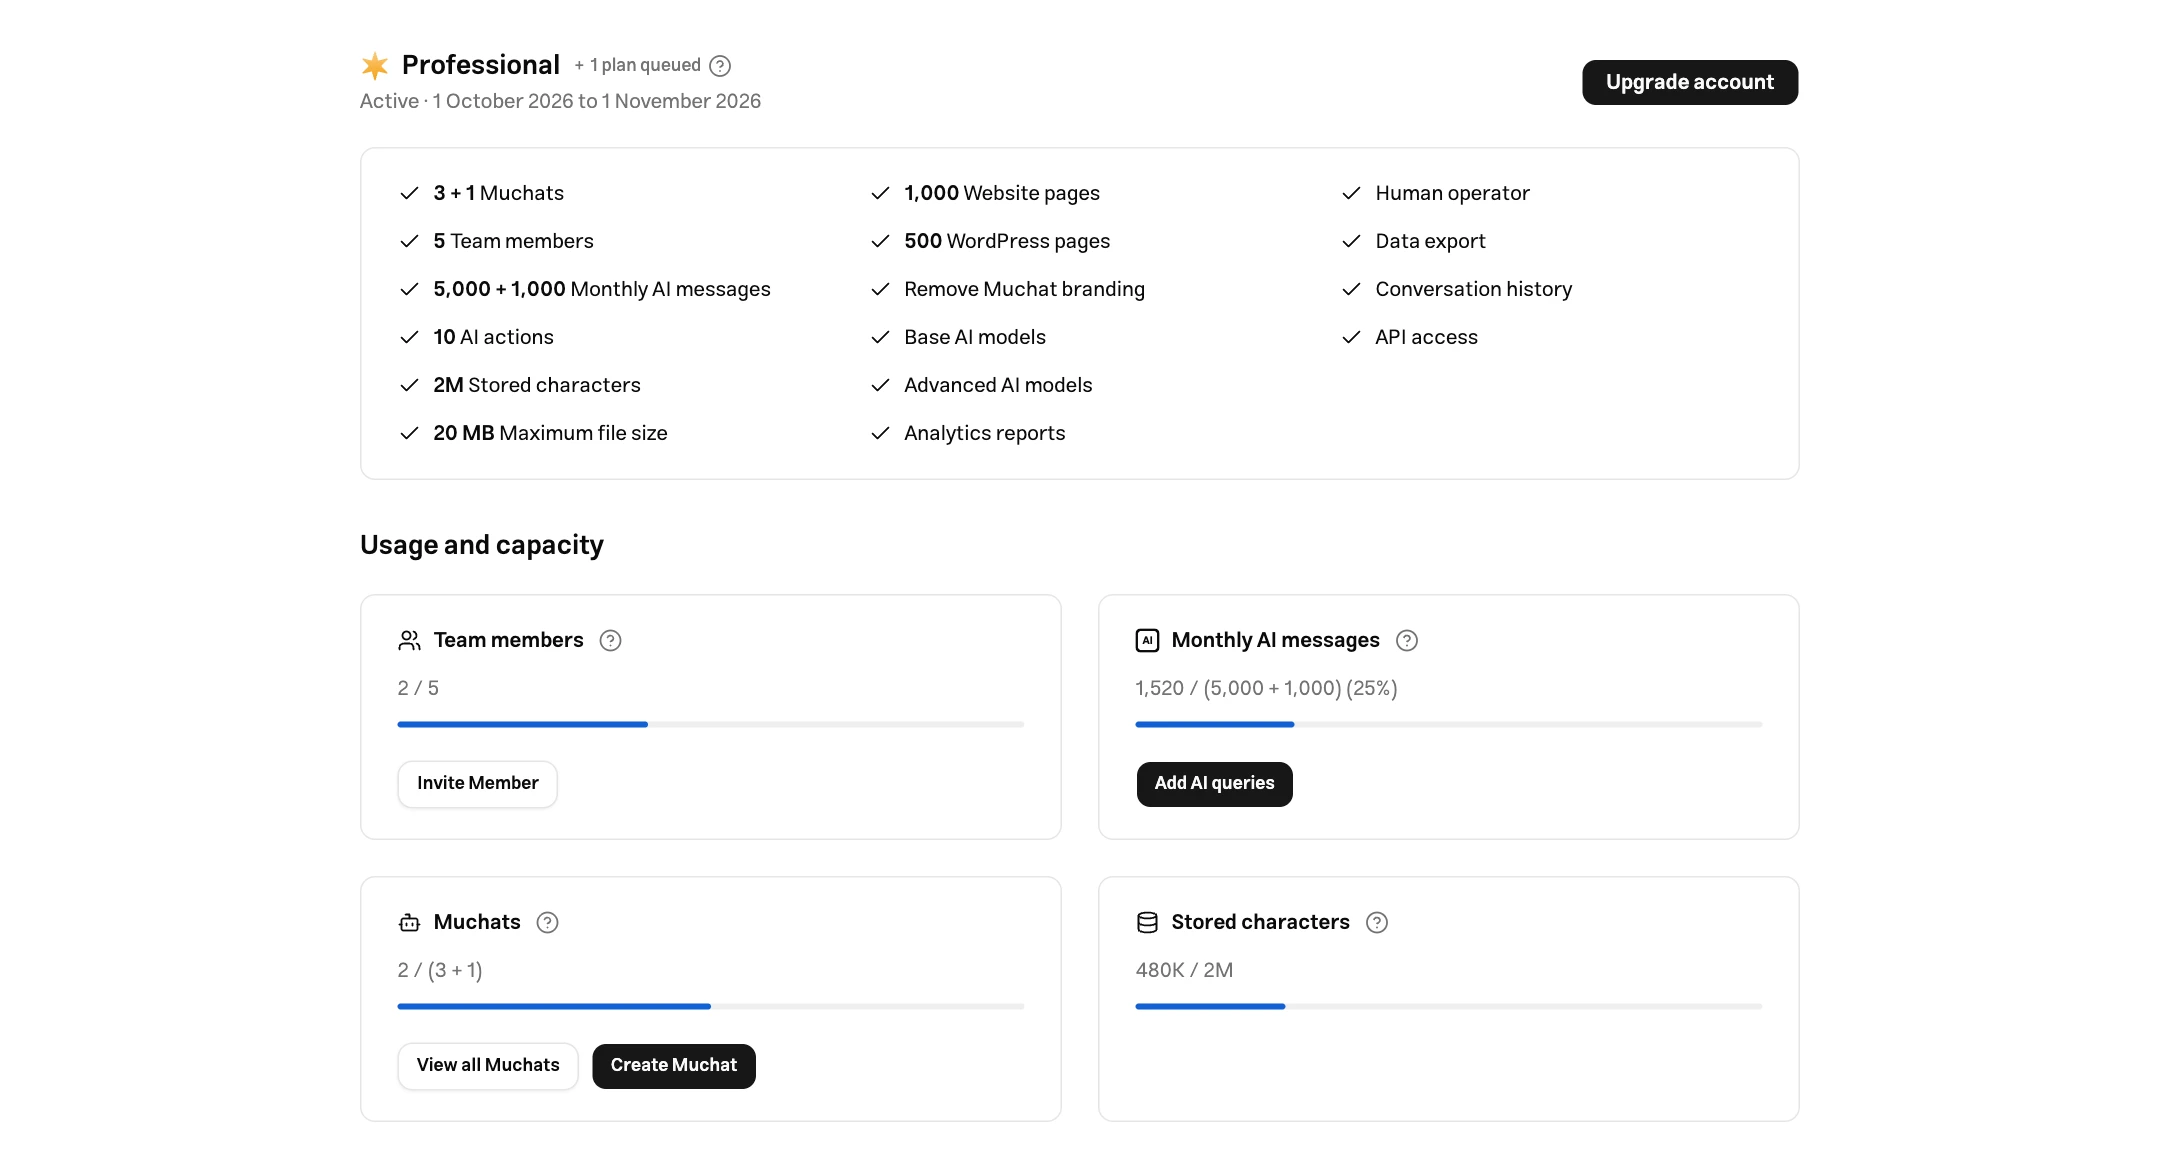The image size is (2160, 1158).
Task: Click the Muchats usage progress bar
Action: 711,1006
